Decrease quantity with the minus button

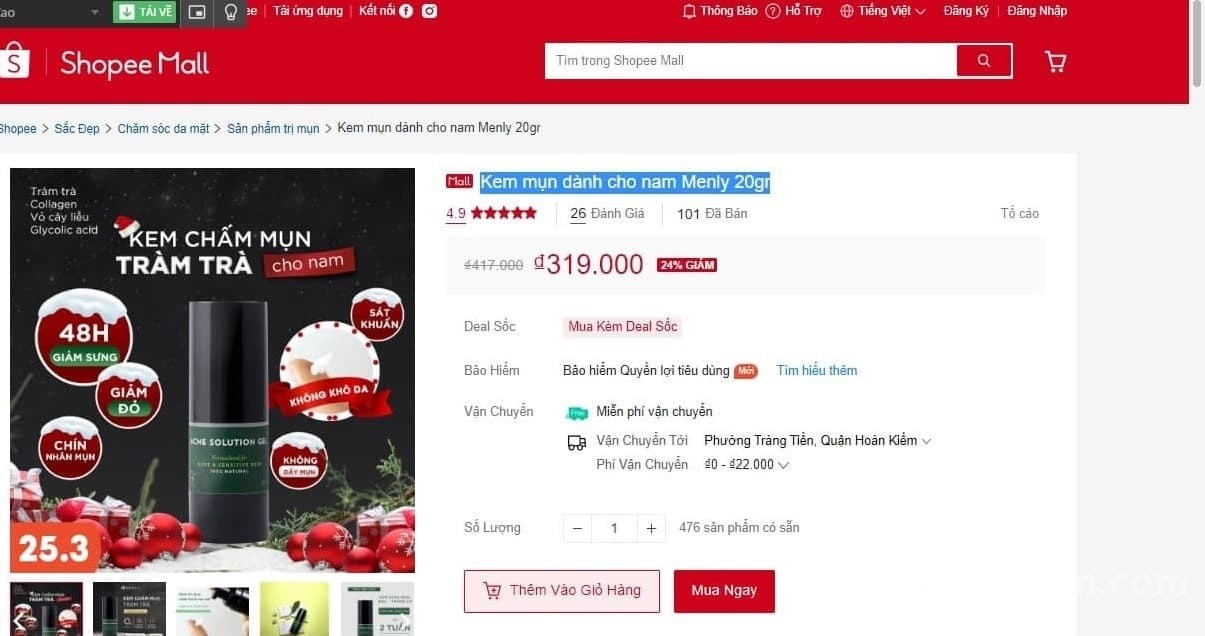click(x=577, y=528)
